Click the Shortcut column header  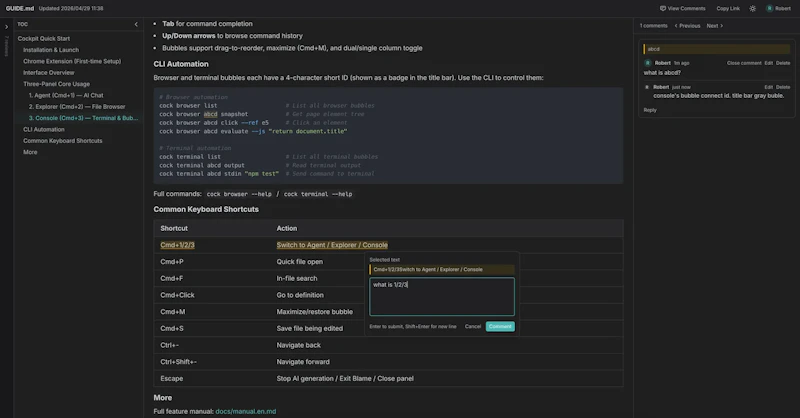coord(173,229)
